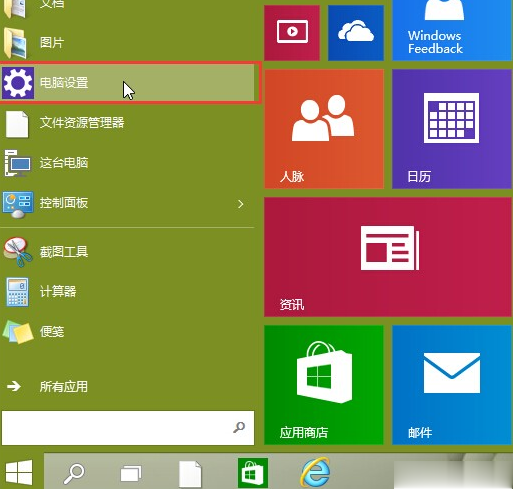Click the 所有应用 arrow icon
The image size is (513, 490).
click(x=14, y=386)
